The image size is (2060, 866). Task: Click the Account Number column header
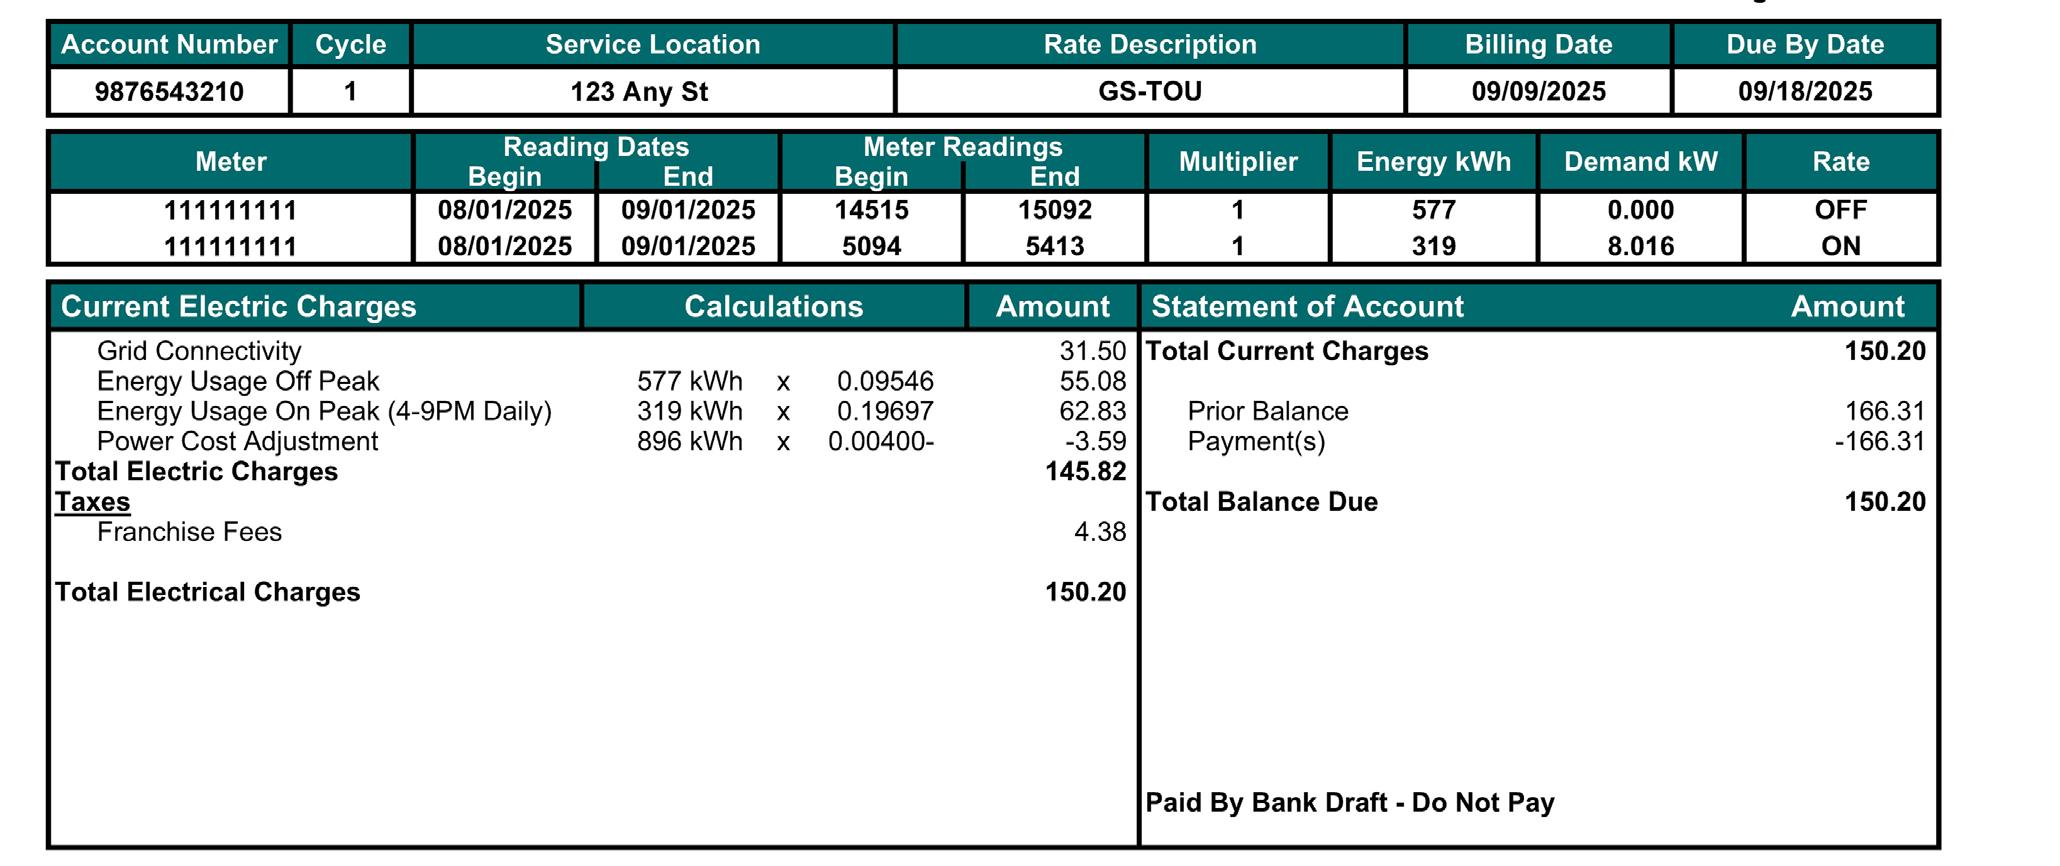(169, 45)
